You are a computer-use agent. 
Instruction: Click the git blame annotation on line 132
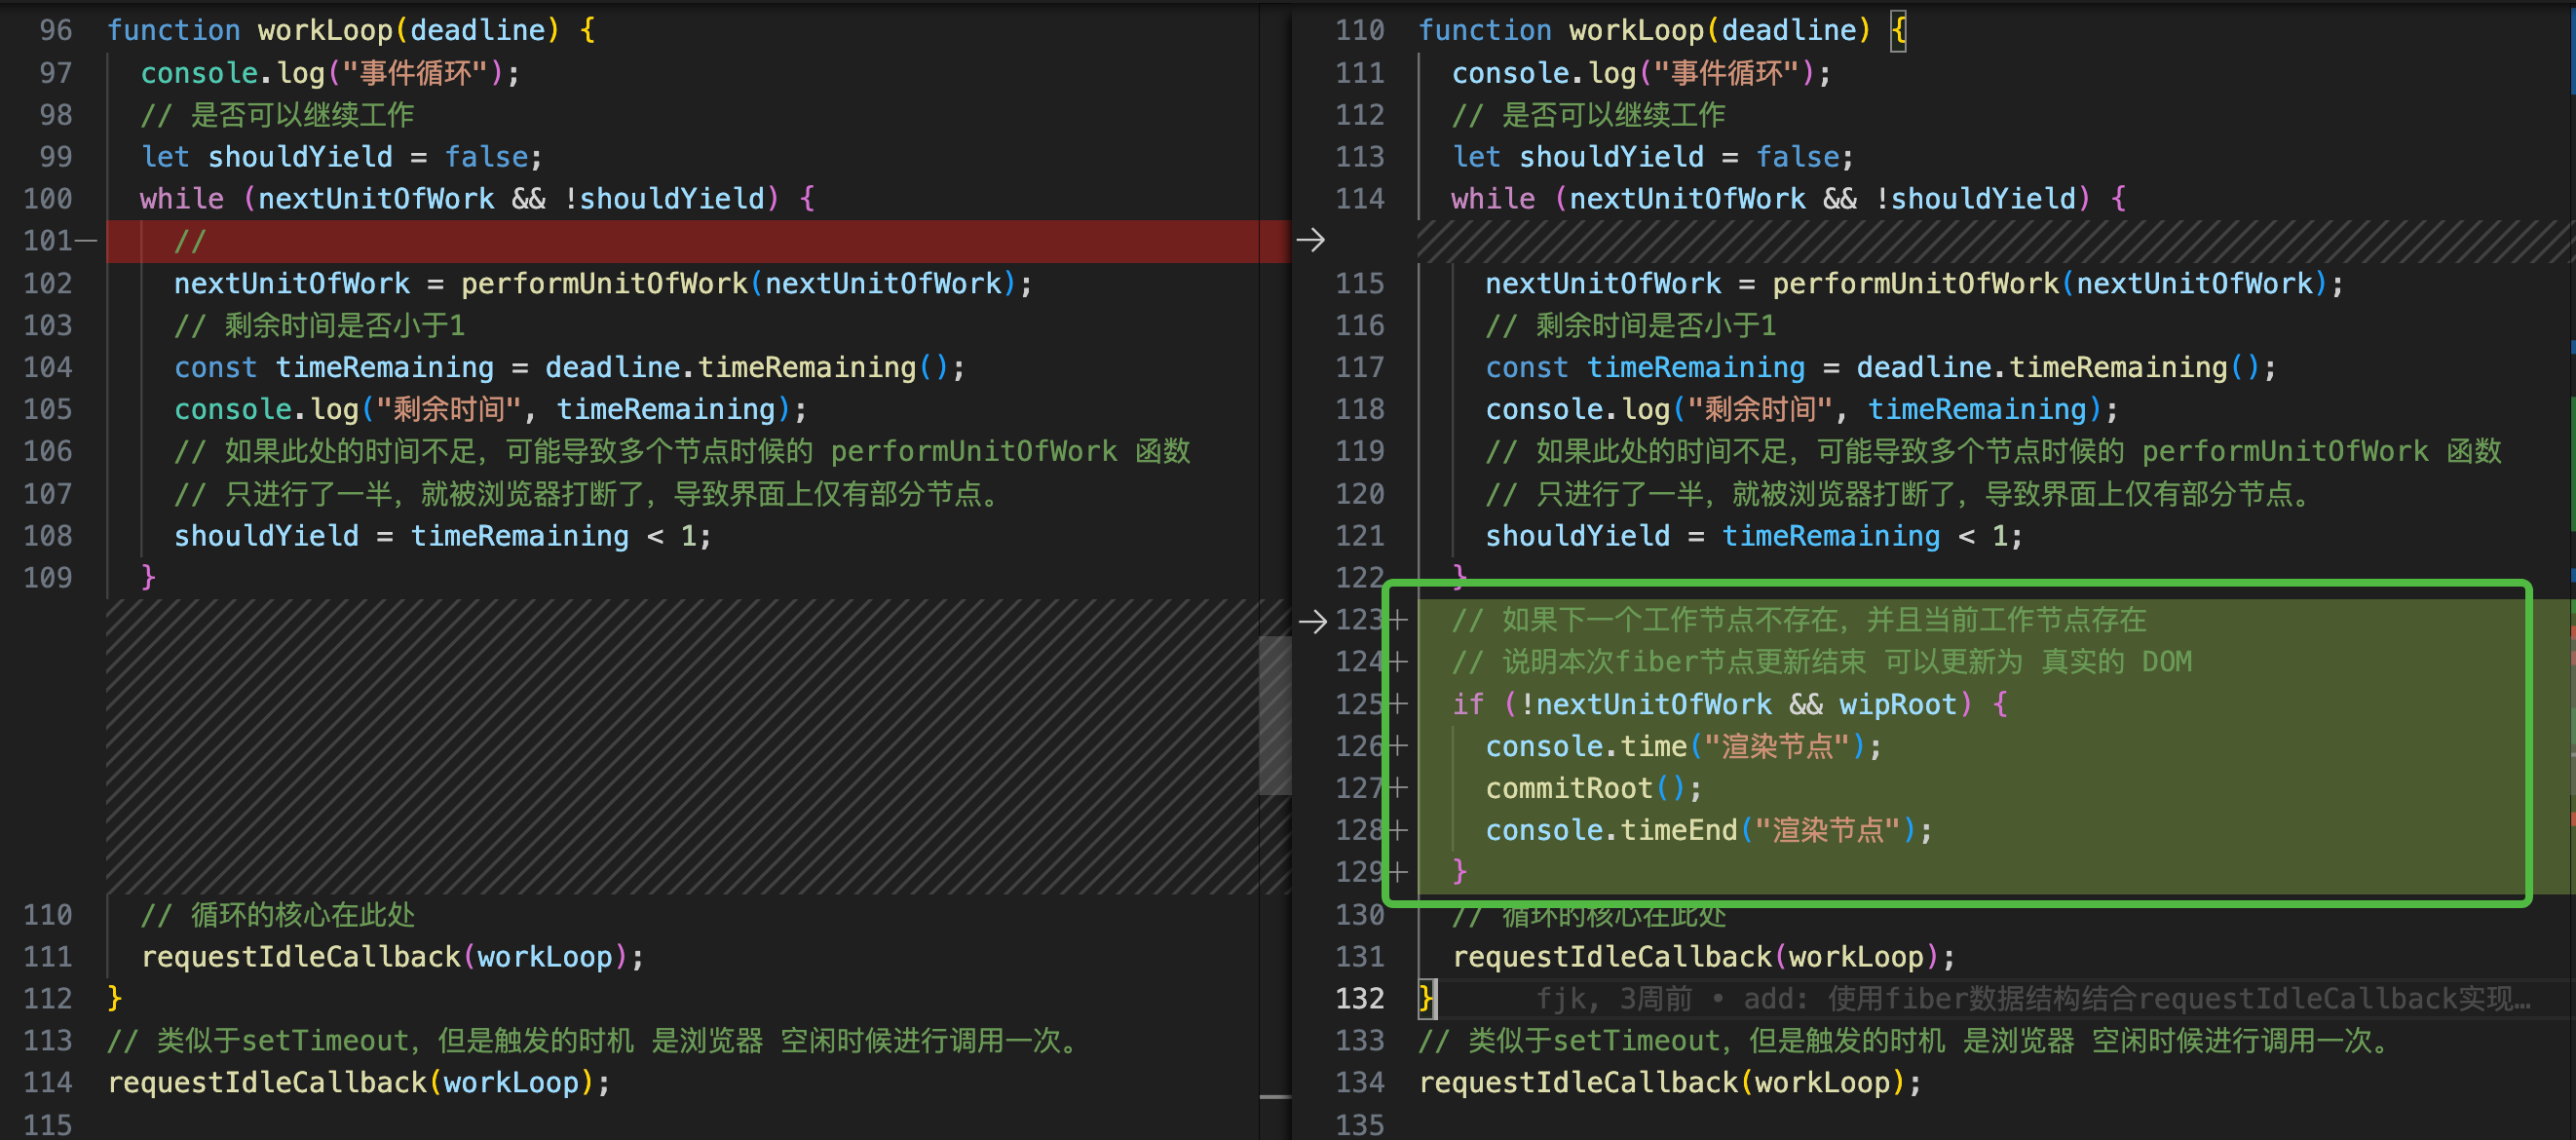pyautogui.click(x=2032, y=999)
